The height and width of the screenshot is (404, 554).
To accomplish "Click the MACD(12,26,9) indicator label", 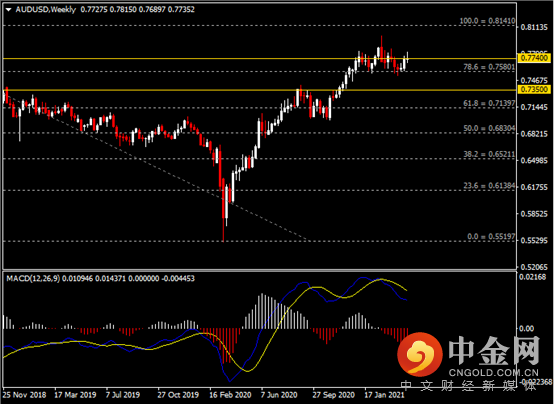I will [x=33, y=279].
